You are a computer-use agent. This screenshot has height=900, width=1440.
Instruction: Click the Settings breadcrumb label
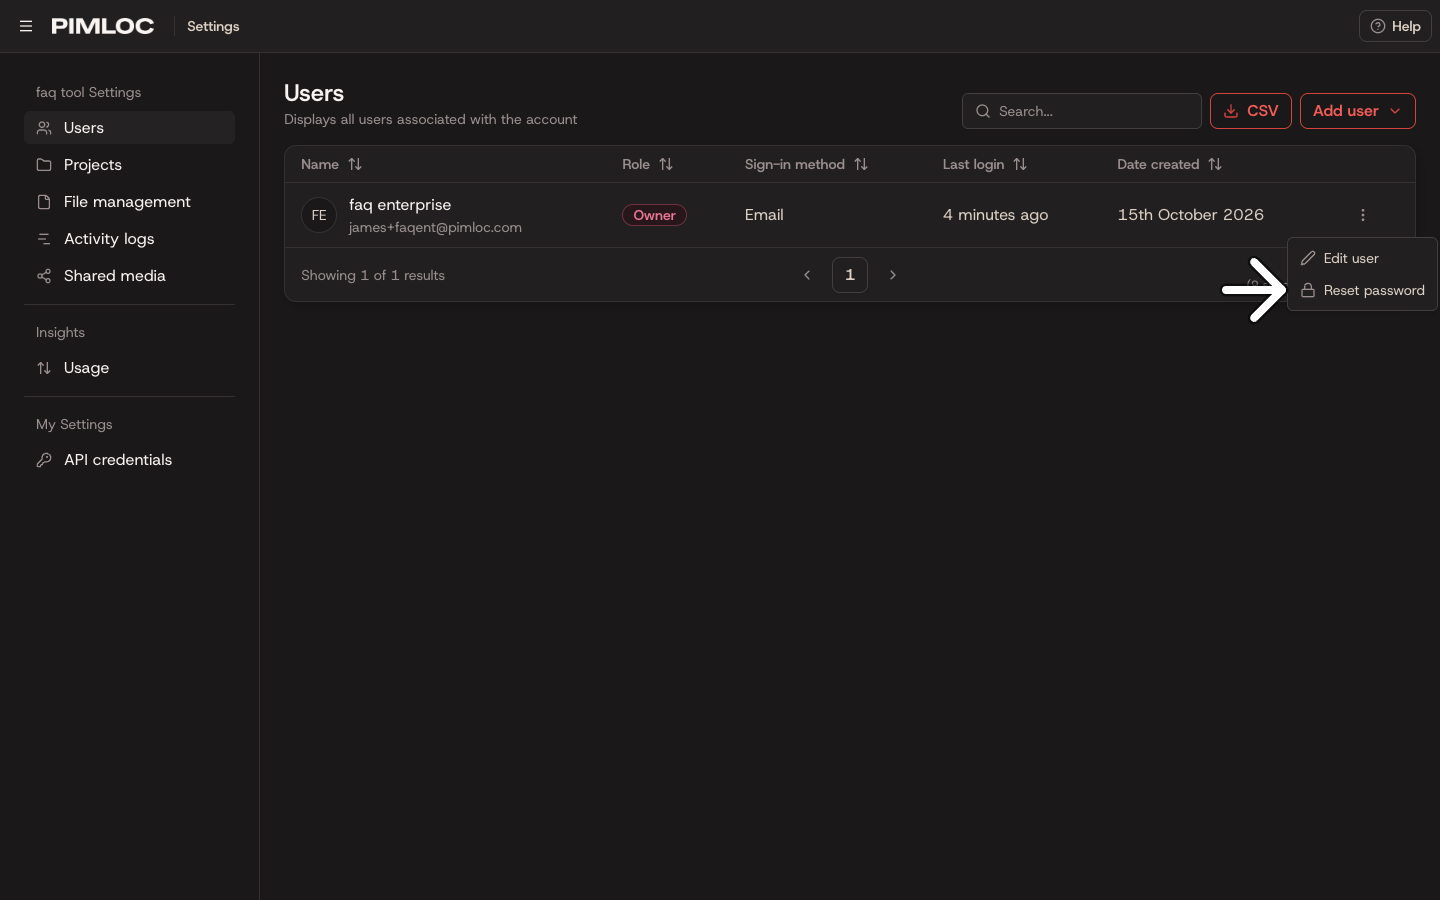(213, 26)
